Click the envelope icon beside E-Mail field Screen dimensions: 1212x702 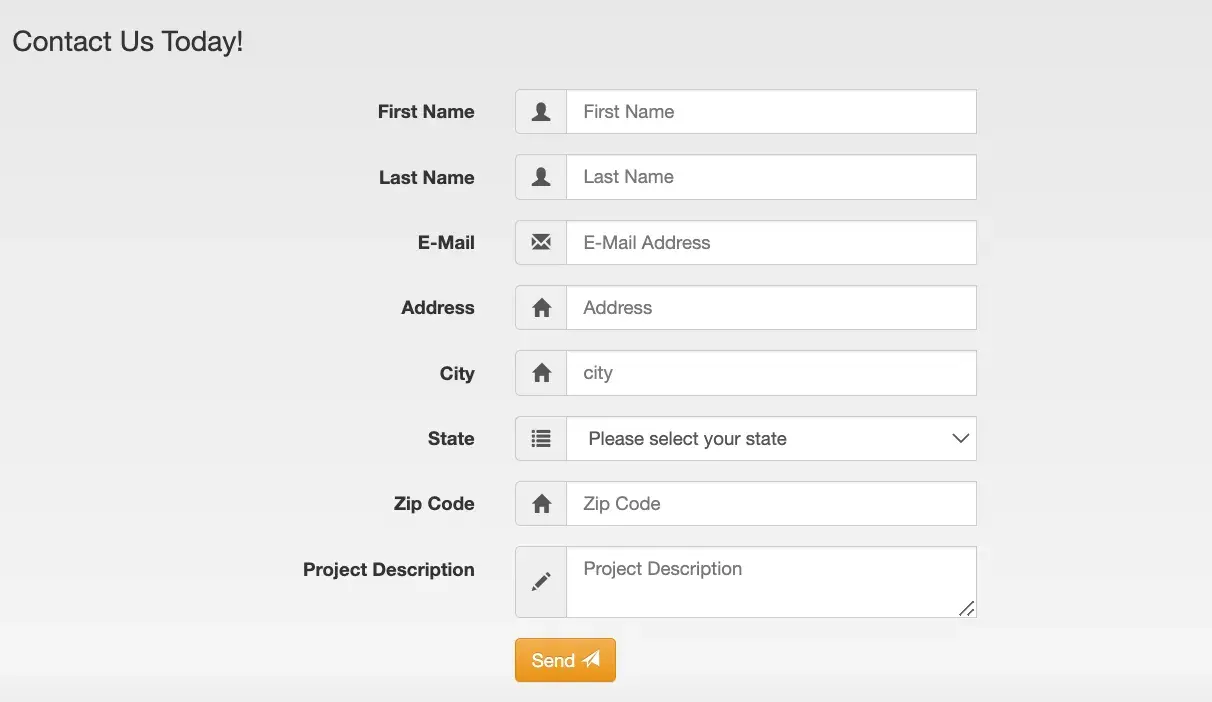point(541,242)
